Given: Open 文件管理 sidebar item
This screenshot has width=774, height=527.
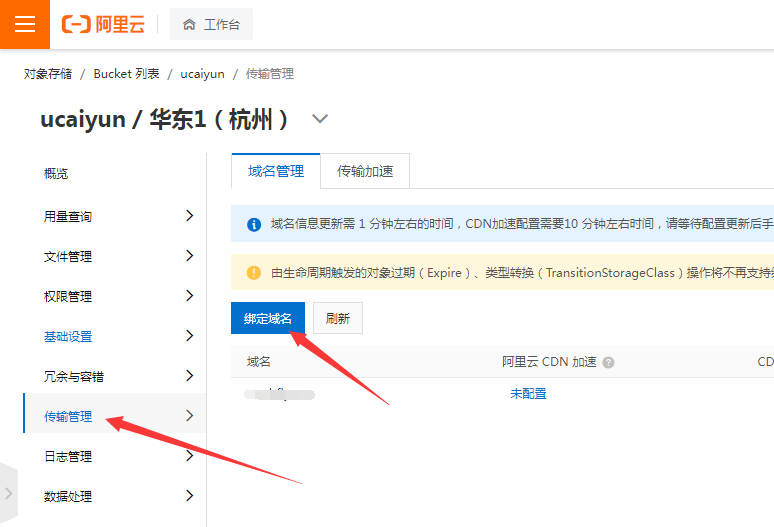Looking at the screenshot, I should 68,257.
